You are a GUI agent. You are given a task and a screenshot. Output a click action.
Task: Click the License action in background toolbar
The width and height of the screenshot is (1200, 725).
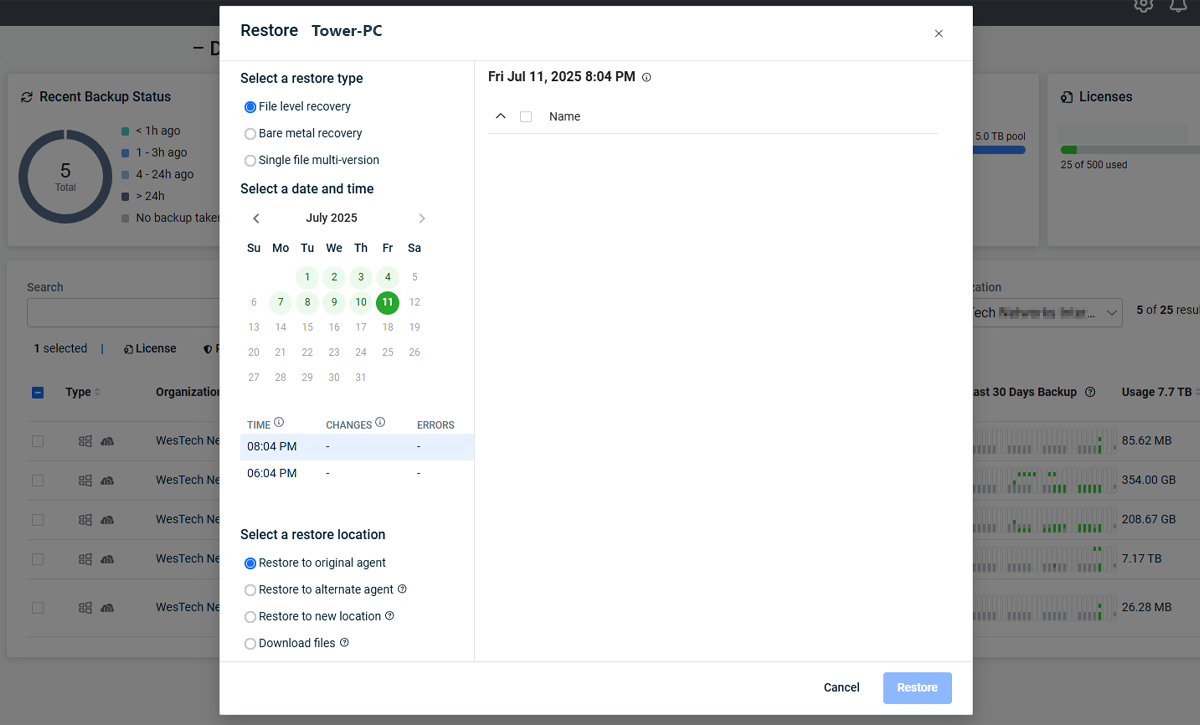[150, 349]
